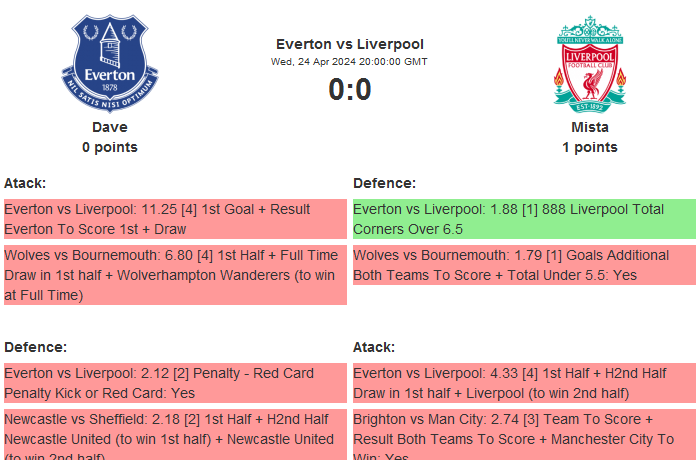The width and height of the screenshot is (700, 460).
Task: Select the Everton vs Liverpool match title
Action: click(349, 44)
